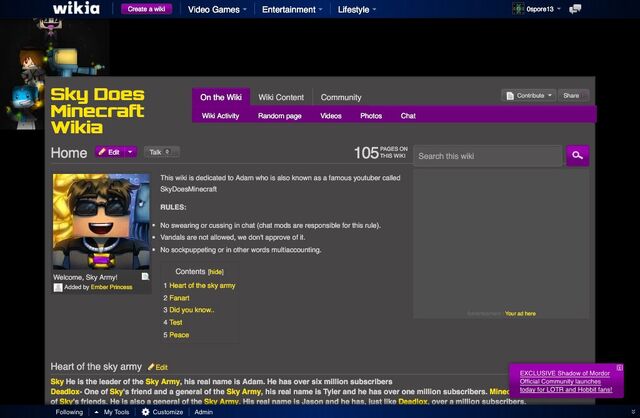Jump to the Fanart section
Viewport: 640px width, 418px height.
[179, 298]
